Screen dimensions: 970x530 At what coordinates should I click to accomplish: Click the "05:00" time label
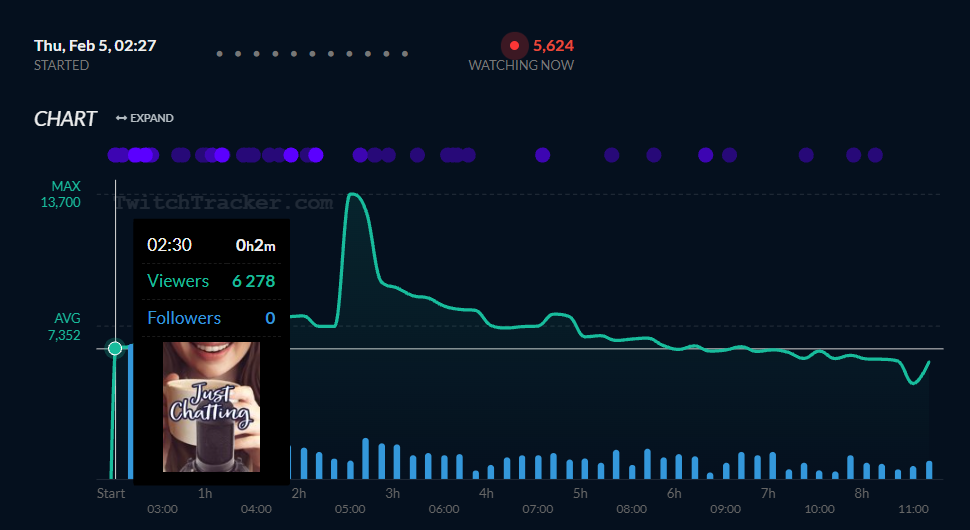[350, 510]
